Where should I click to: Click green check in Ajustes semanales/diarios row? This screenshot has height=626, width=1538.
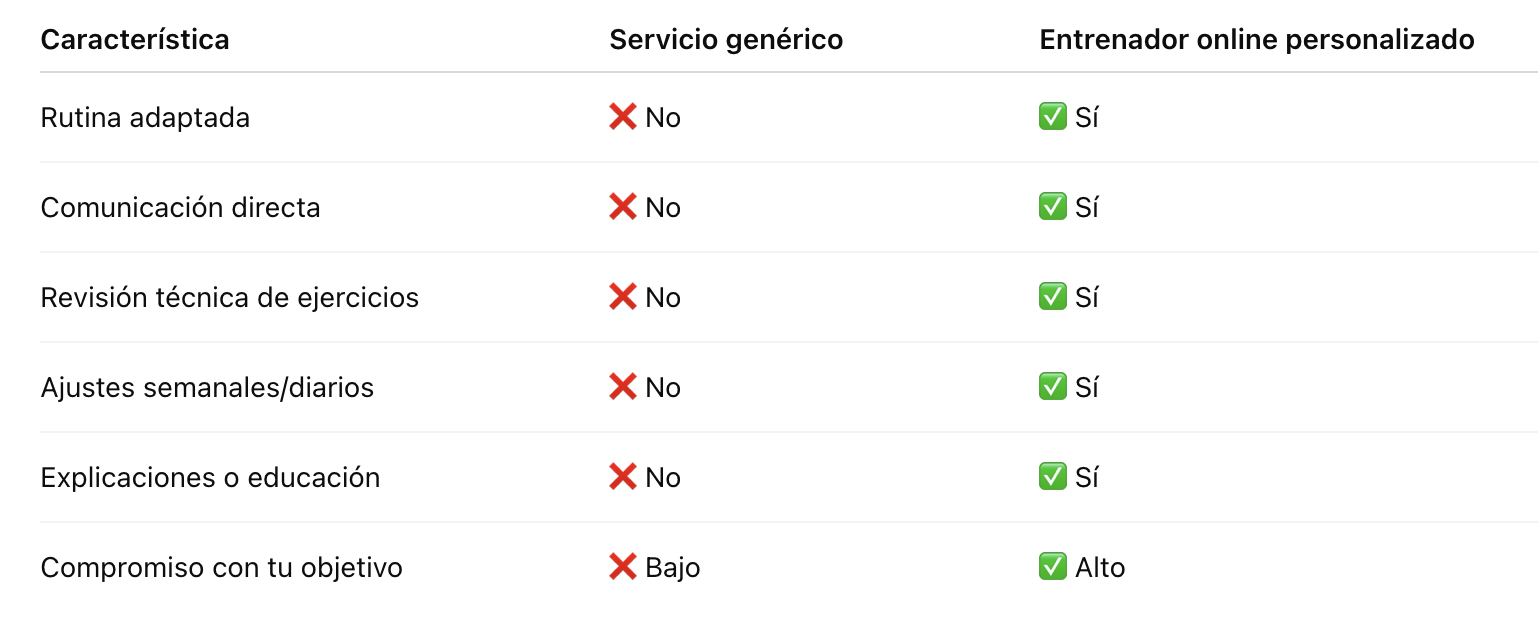(x=1053, y=388)
